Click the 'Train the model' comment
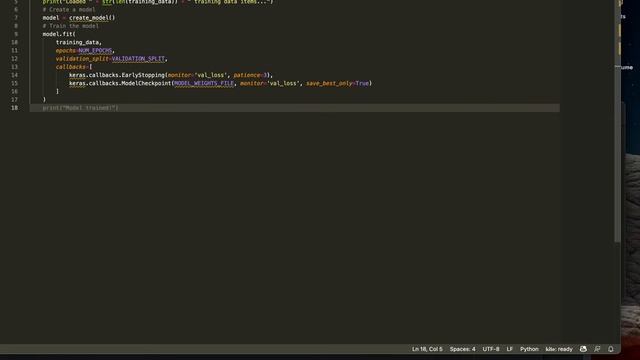This screenshot has width=640, height=360. (x=71, y=26)
